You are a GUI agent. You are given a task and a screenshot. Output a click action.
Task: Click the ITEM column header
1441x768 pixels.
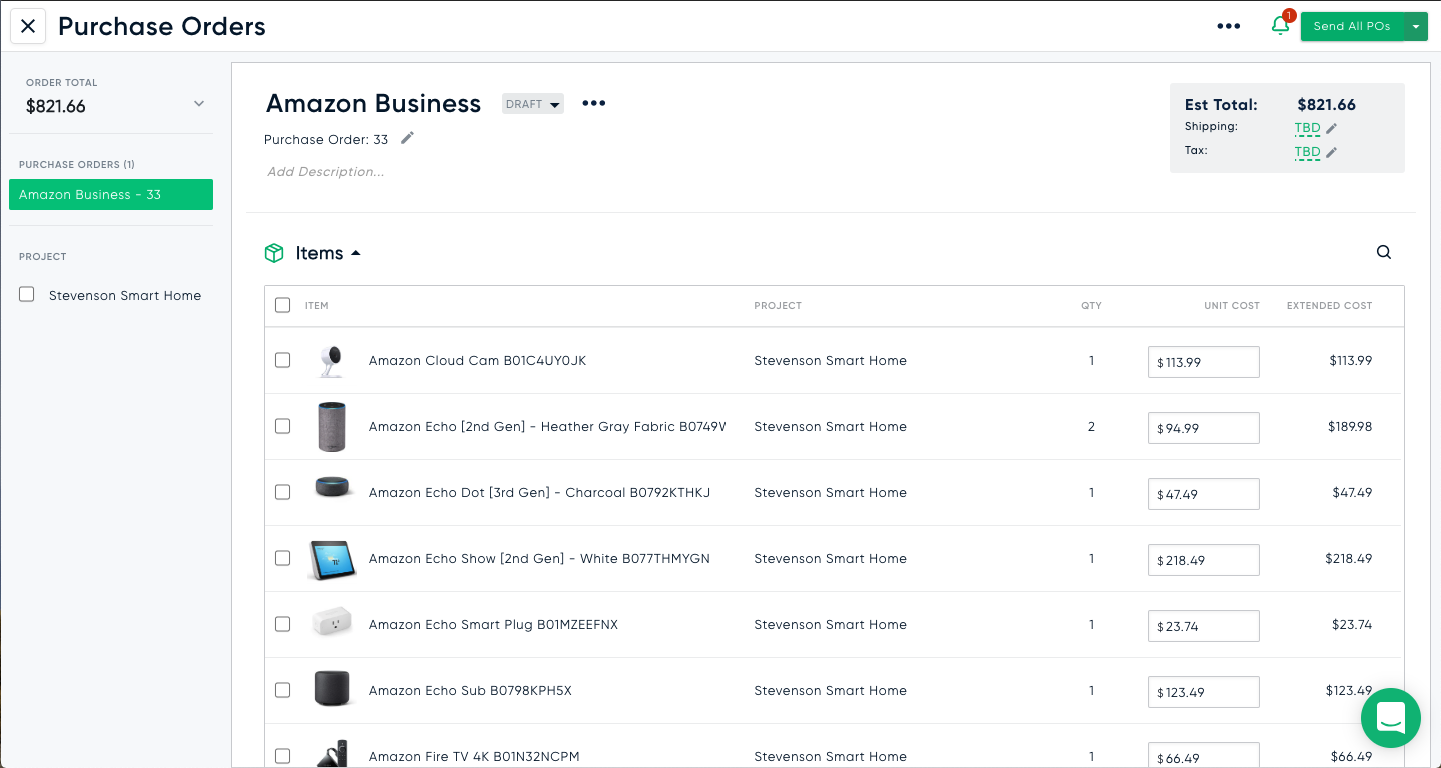pyautogui.click(x=316, y=306)
